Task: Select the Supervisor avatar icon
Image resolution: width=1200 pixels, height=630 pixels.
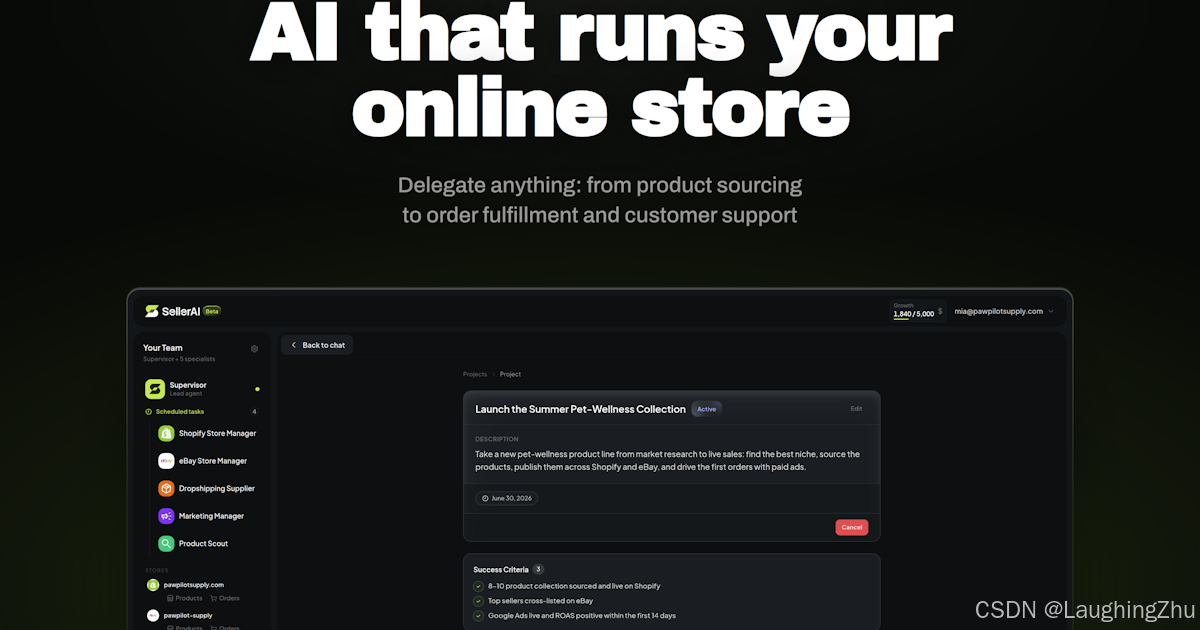Action: 155,389
